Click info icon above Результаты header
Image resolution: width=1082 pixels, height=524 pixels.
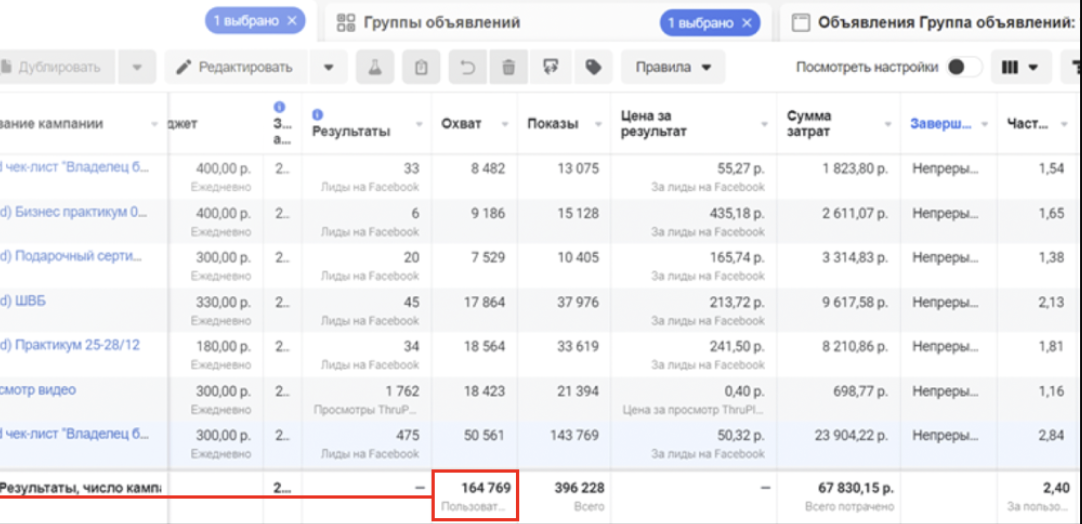click(317, 114)
